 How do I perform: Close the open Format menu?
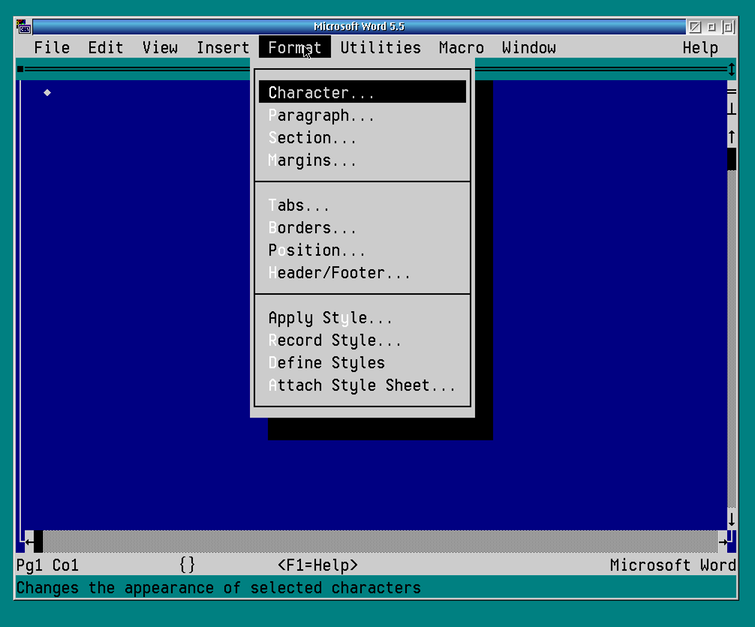click(x=295, y=47)
